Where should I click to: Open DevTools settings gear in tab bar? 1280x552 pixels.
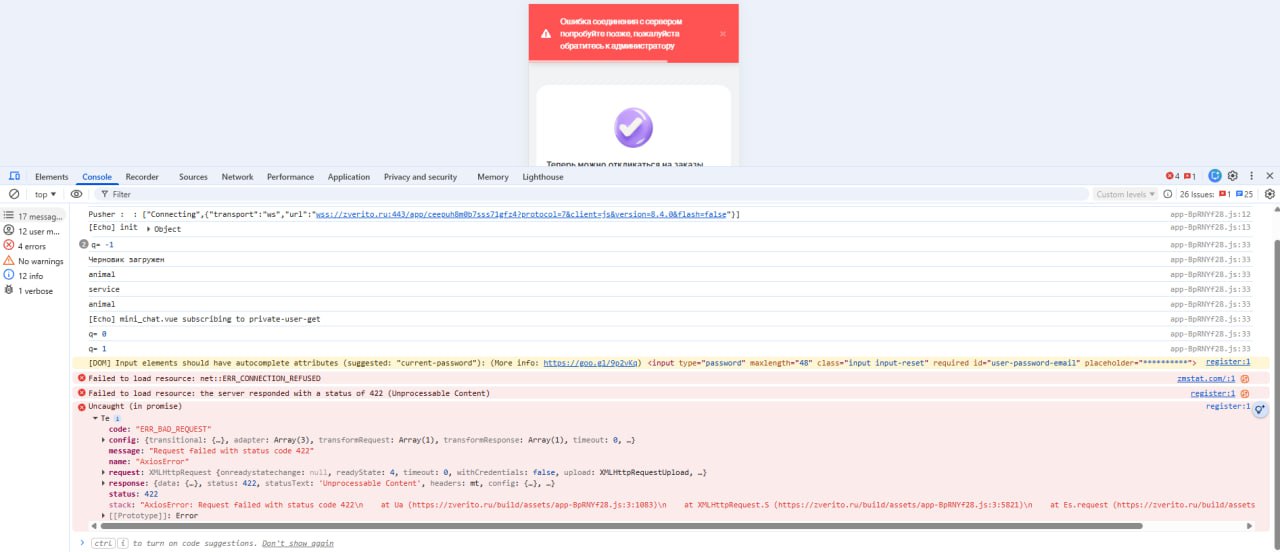coord(1233,176)
